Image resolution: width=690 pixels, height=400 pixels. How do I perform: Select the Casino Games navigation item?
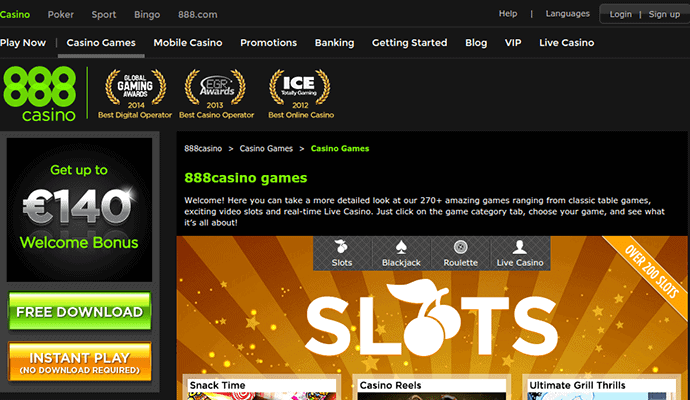pos(101,43)
